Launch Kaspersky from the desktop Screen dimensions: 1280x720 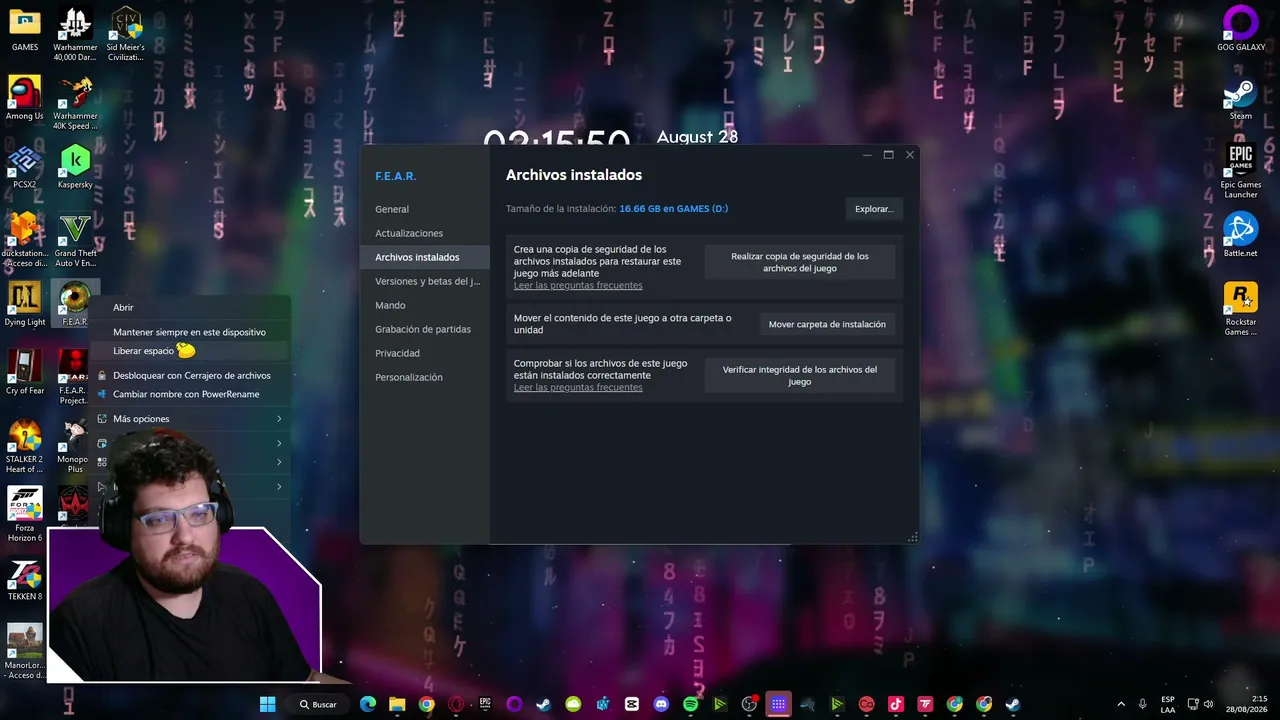tap(75, 167)
